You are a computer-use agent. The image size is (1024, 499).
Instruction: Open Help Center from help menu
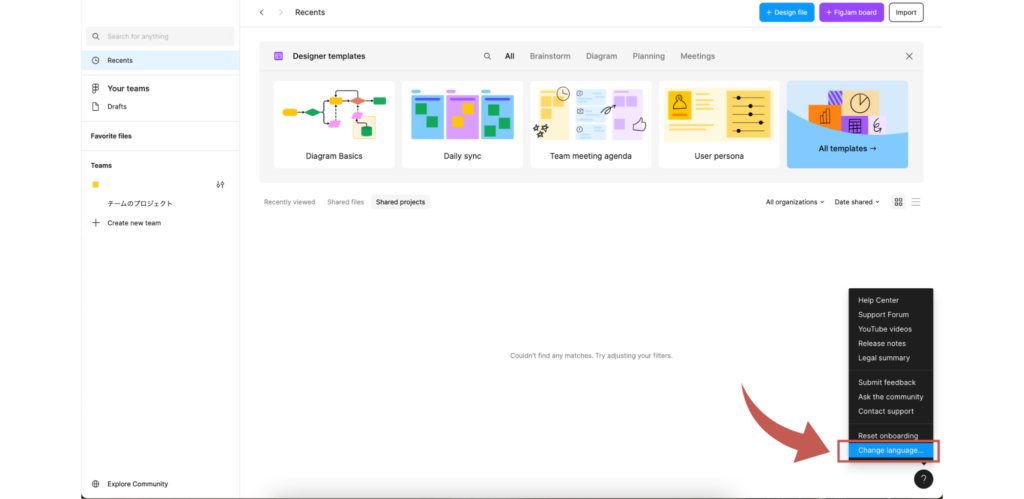878,300
